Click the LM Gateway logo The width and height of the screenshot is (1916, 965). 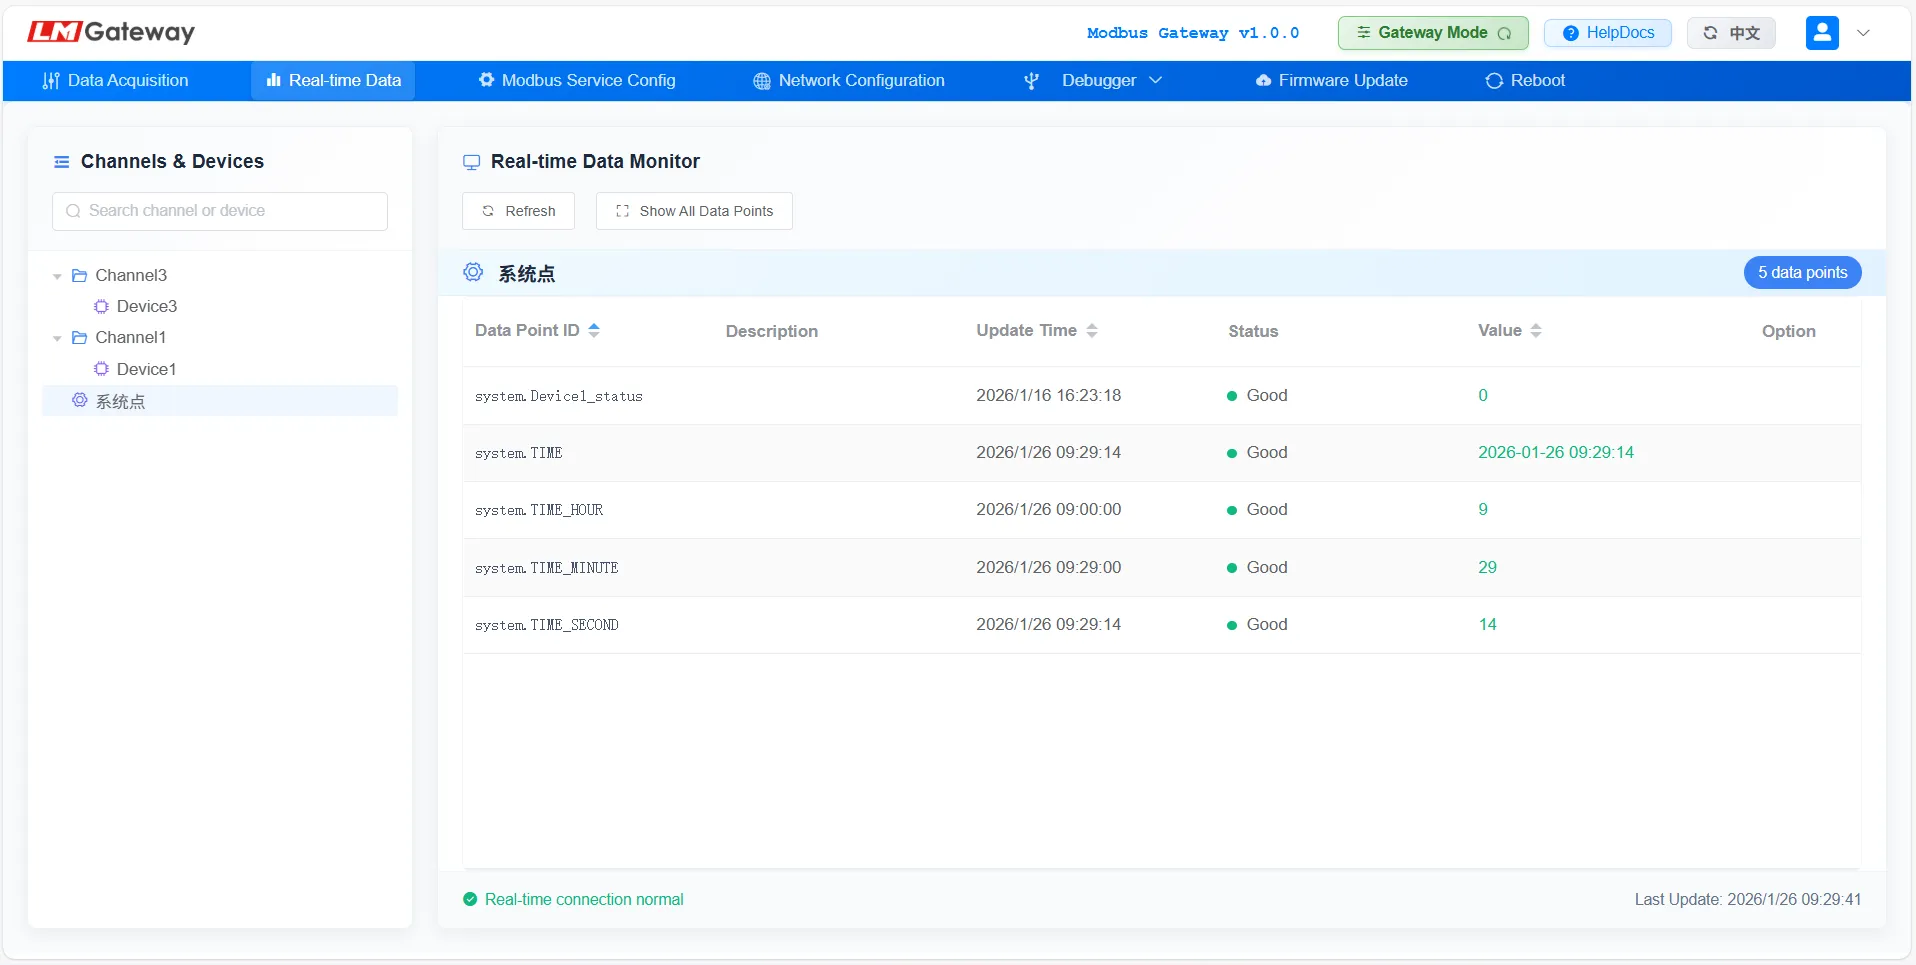tap(111, 32)
